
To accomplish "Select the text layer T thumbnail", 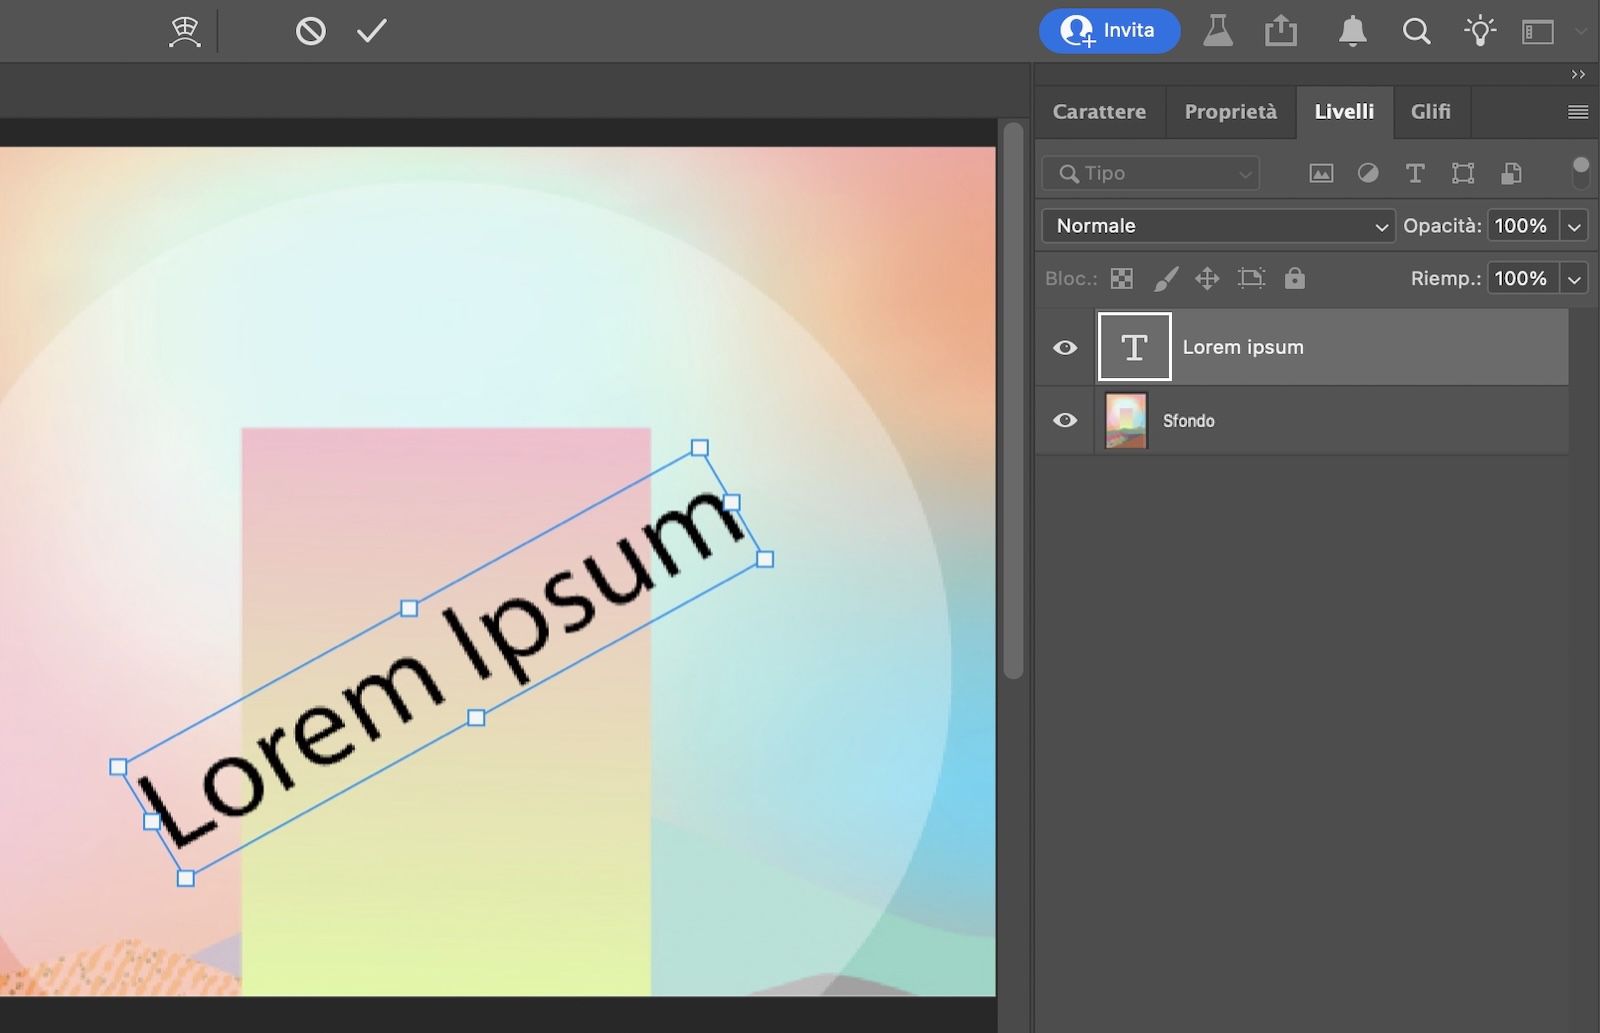I will click(1134, 347).
